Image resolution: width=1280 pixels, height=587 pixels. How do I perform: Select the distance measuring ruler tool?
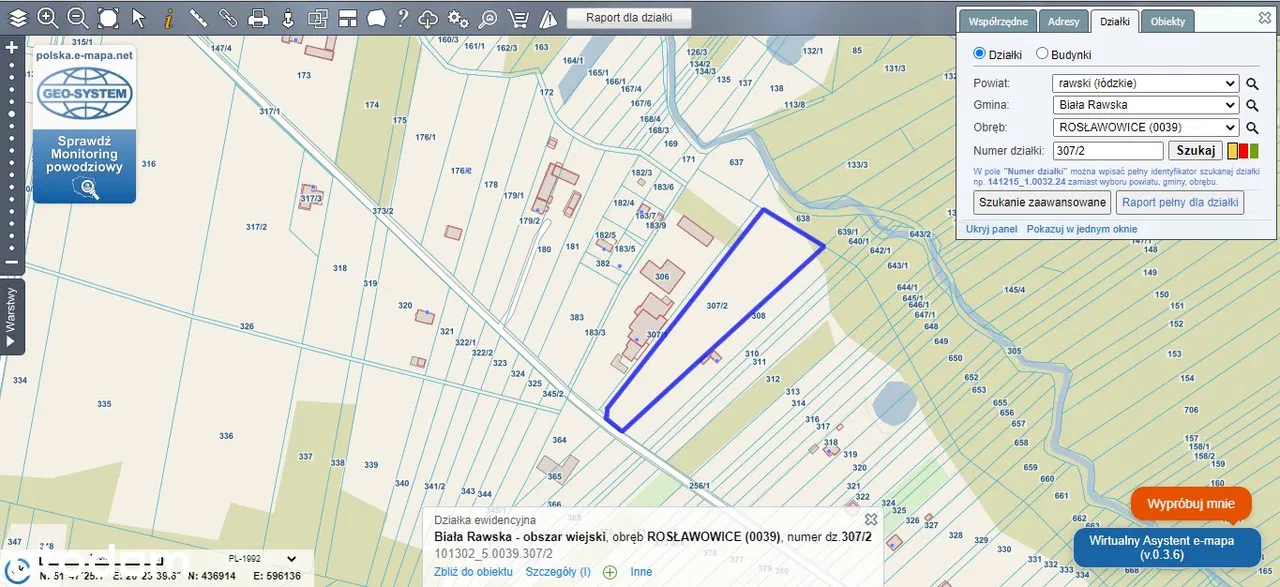(x=198, y=17)
